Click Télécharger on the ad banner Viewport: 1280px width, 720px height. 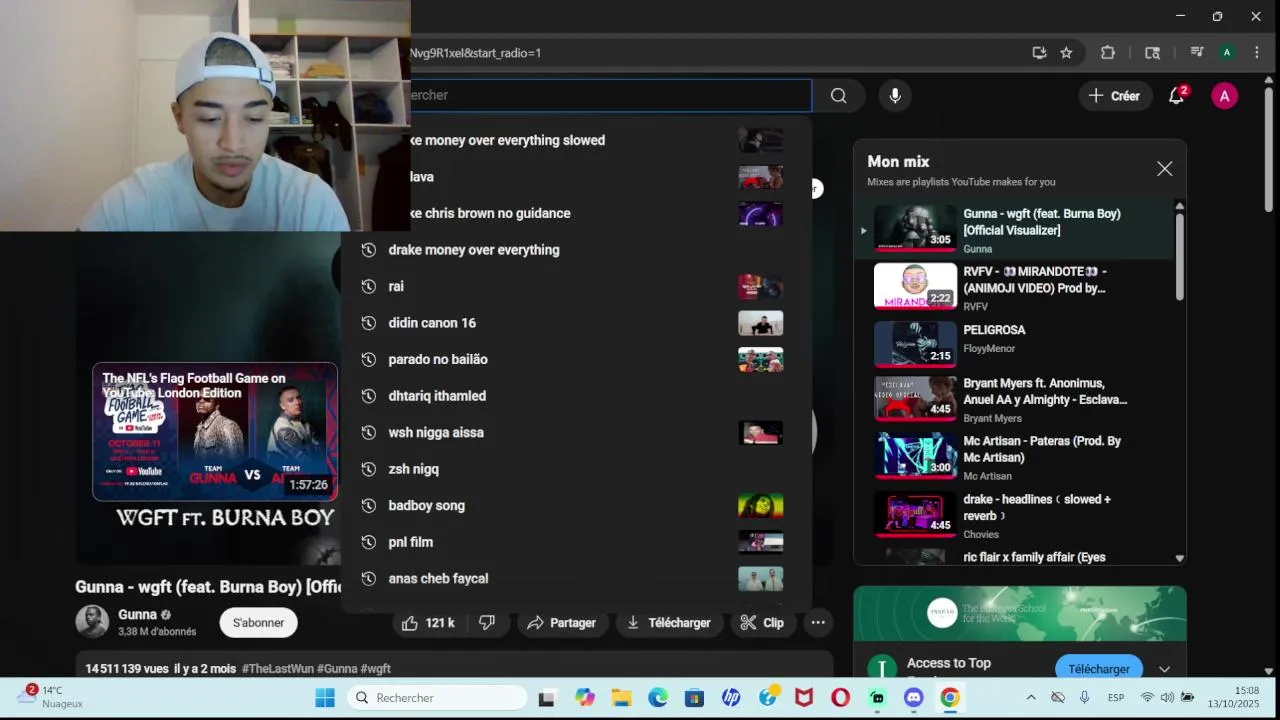(x=1099, y=669)
